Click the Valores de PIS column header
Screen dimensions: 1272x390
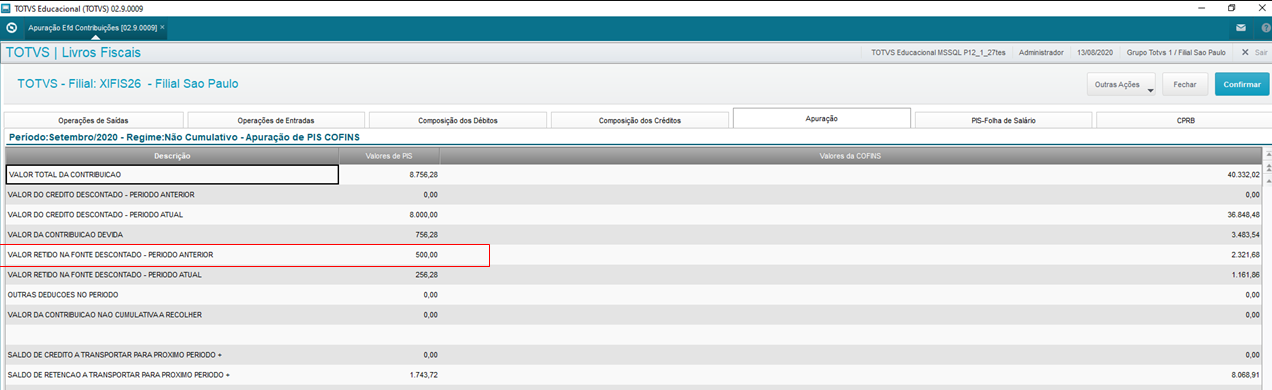(389, 156)
